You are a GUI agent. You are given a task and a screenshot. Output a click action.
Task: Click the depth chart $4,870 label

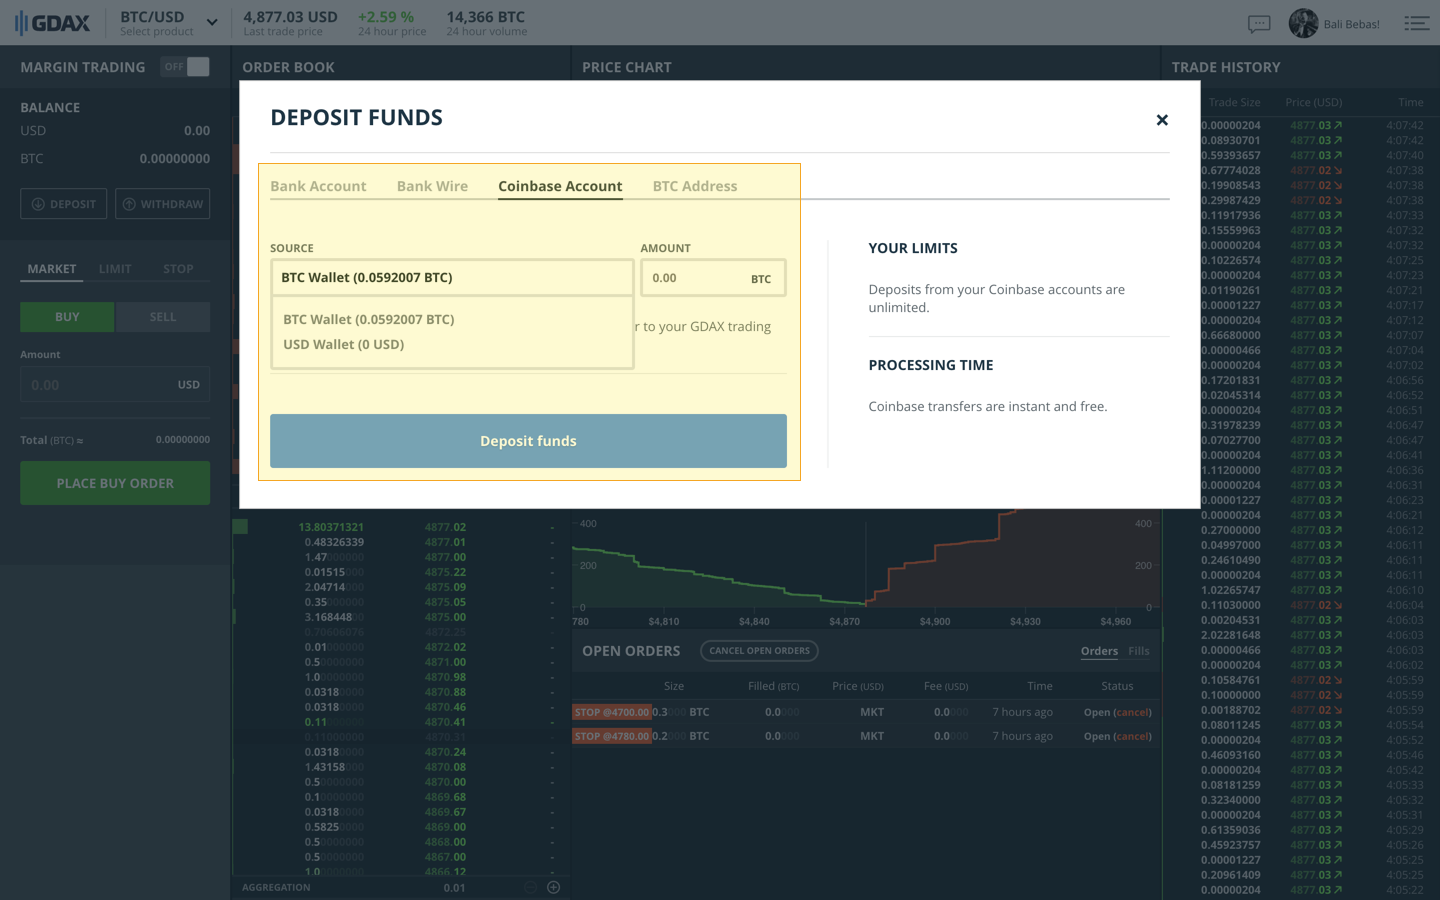(844, 621)
